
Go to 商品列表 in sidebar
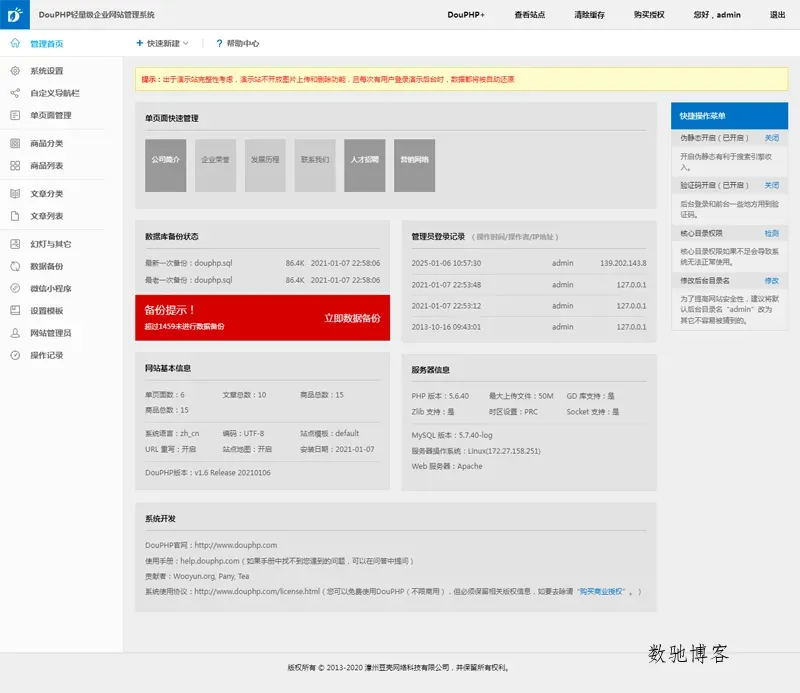click(x=46, y=165)
